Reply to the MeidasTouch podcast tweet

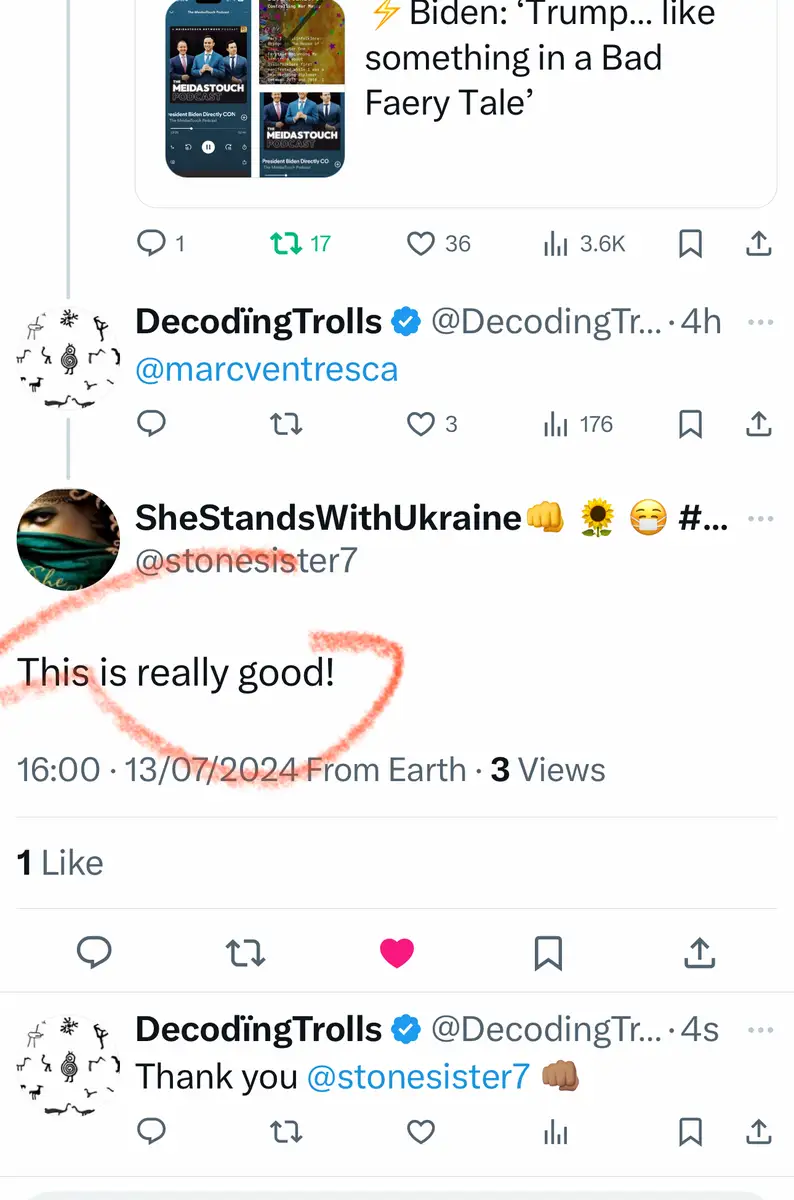[151, 243]
